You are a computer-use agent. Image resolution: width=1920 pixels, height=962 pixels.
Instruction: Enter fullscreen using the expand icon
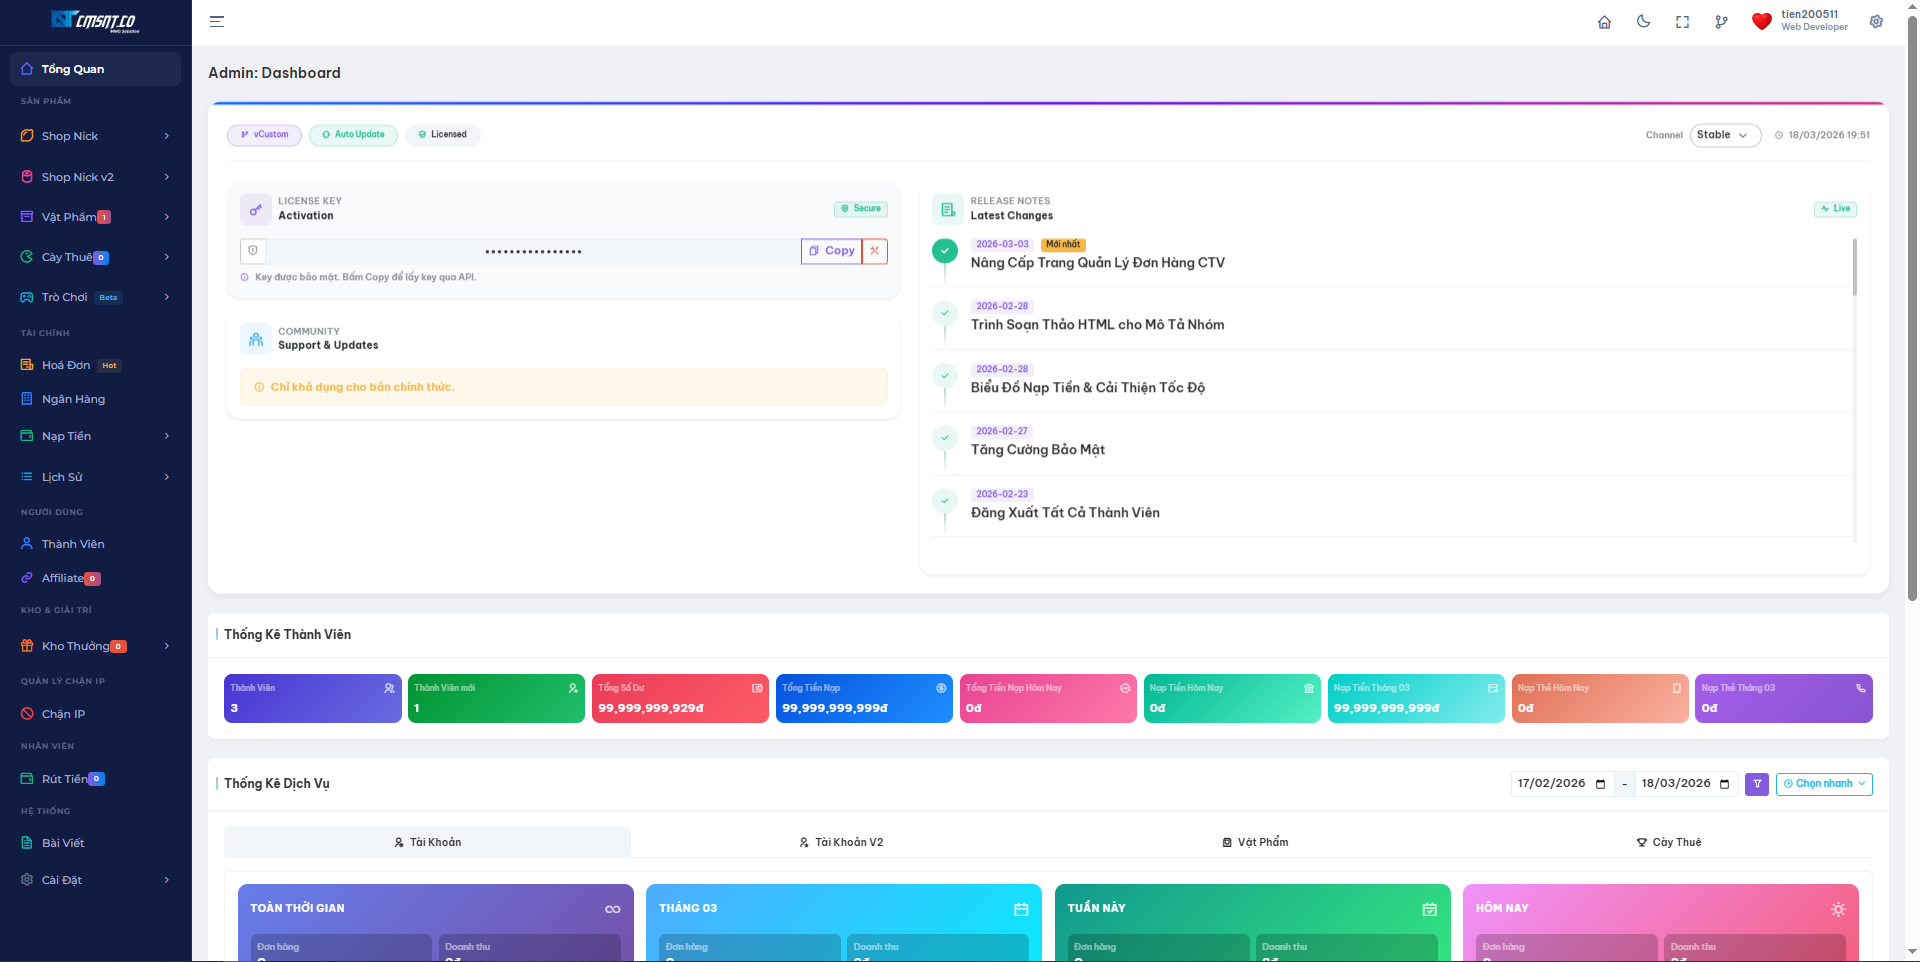tap(1682, 22)
